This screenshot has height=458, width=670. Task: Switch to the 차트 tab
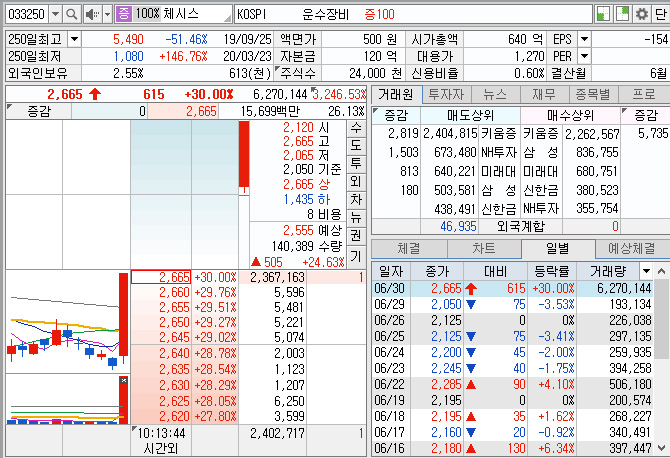pyautogui.click(x=484, y=249)
